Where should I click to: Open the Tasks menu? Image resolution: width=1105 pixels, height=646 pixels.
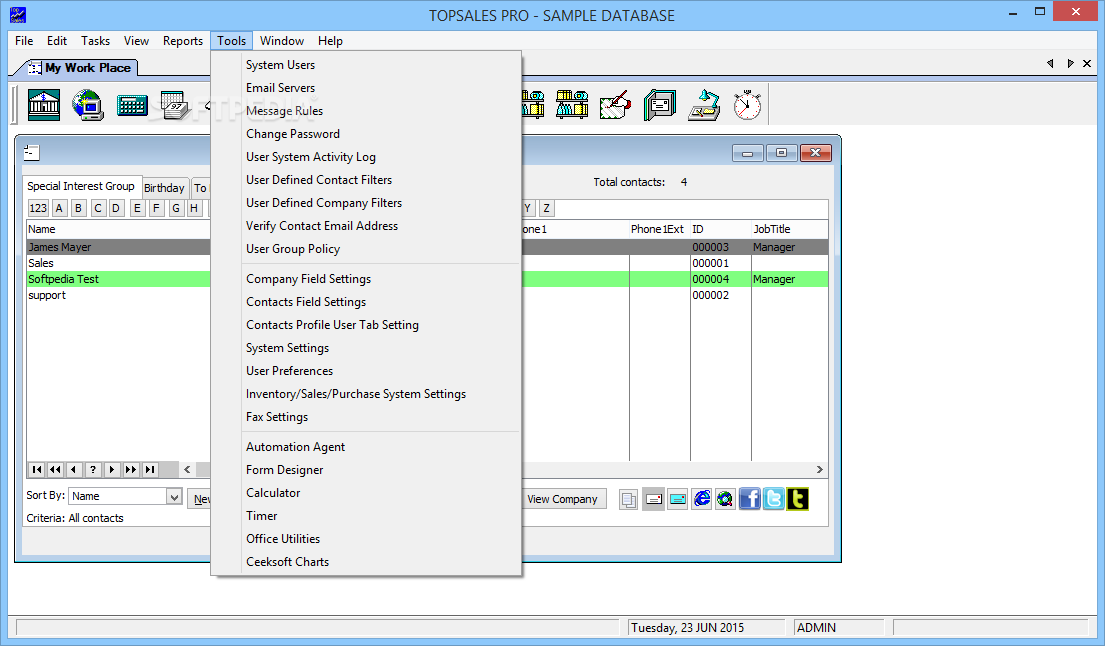95,41
